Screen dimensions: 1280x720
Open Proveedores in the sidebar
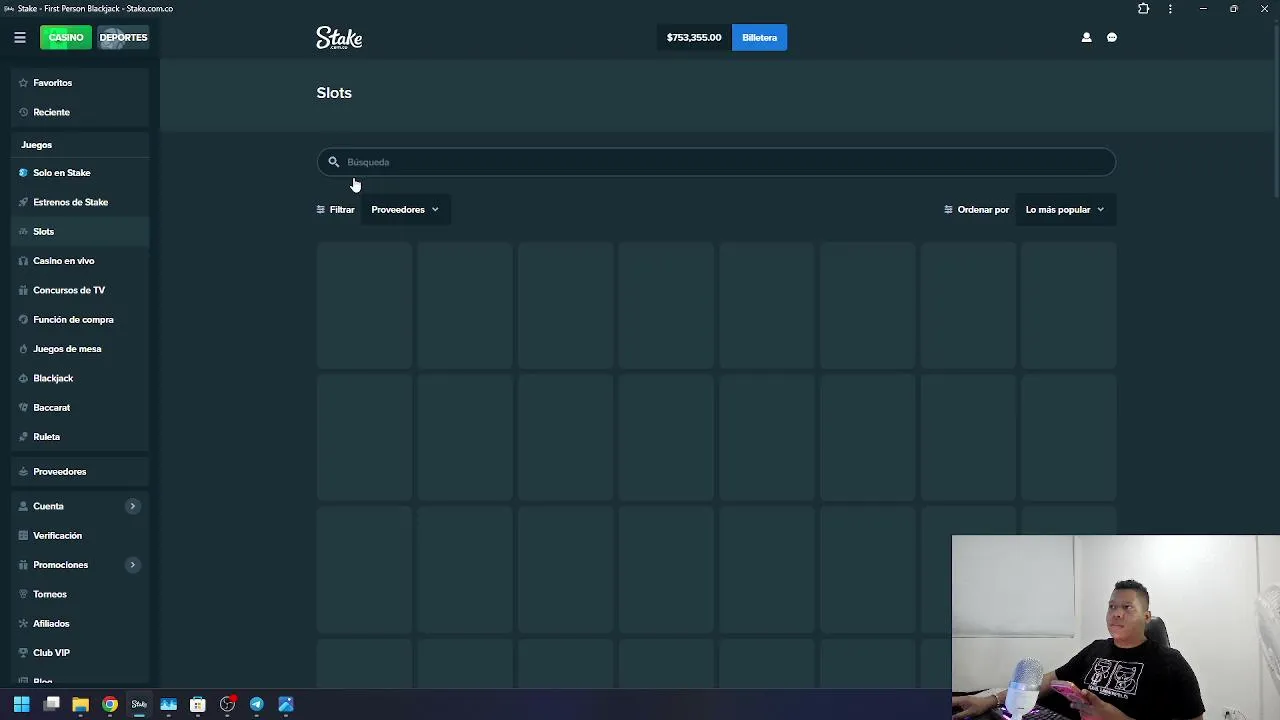(80, 472)
